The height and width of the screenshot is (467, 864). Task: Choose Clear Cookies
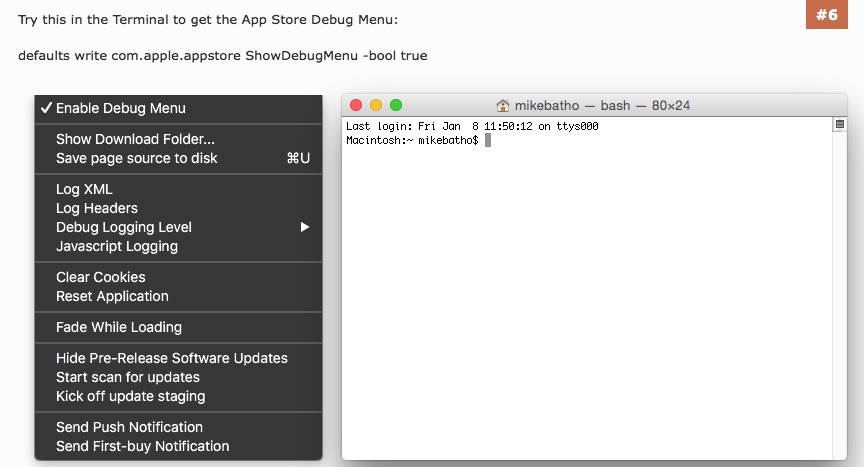[179, 277]
